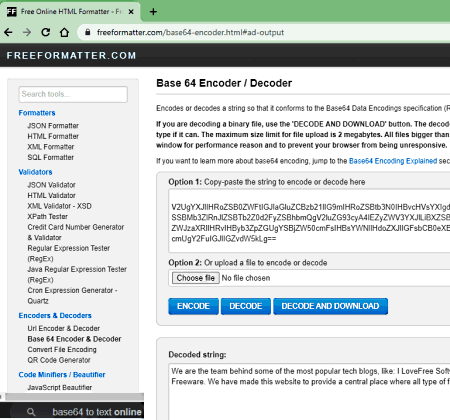Click the 'No file chosen' text

click(x=246, y=278)
